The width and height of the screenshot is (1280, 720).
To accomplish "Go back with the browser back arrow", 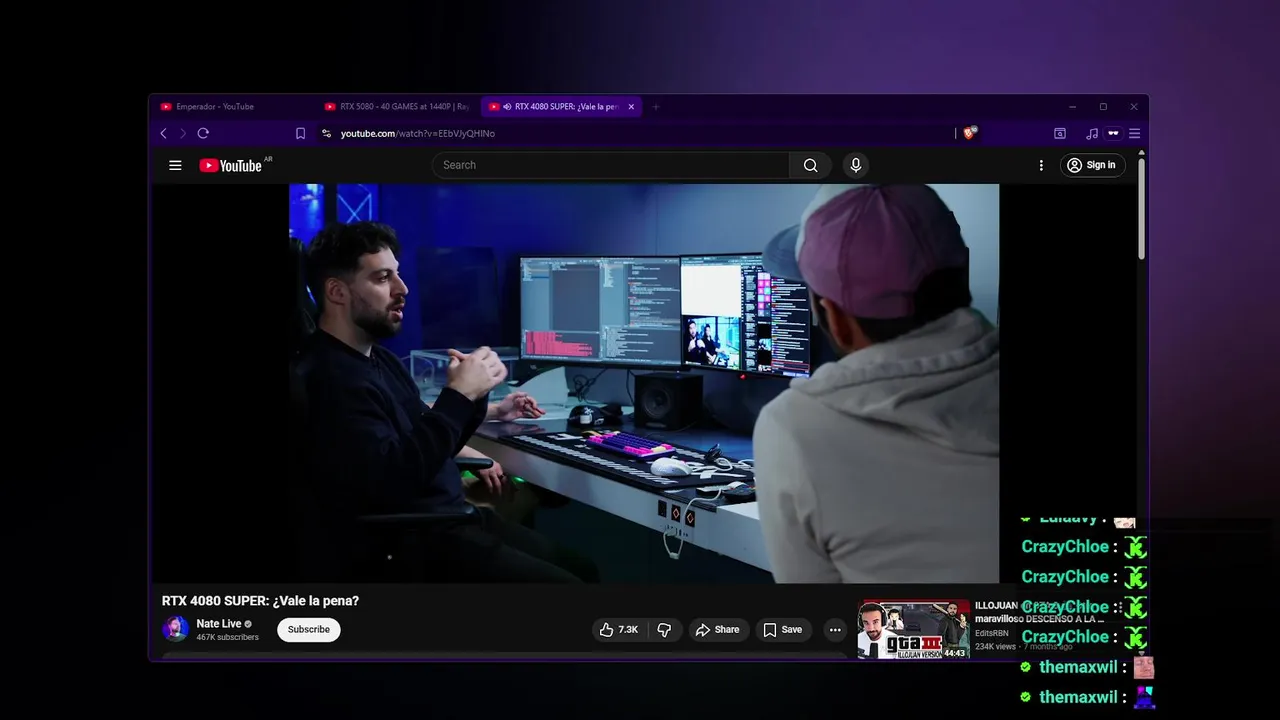I will pyautogui.click(x=164, y=133).
